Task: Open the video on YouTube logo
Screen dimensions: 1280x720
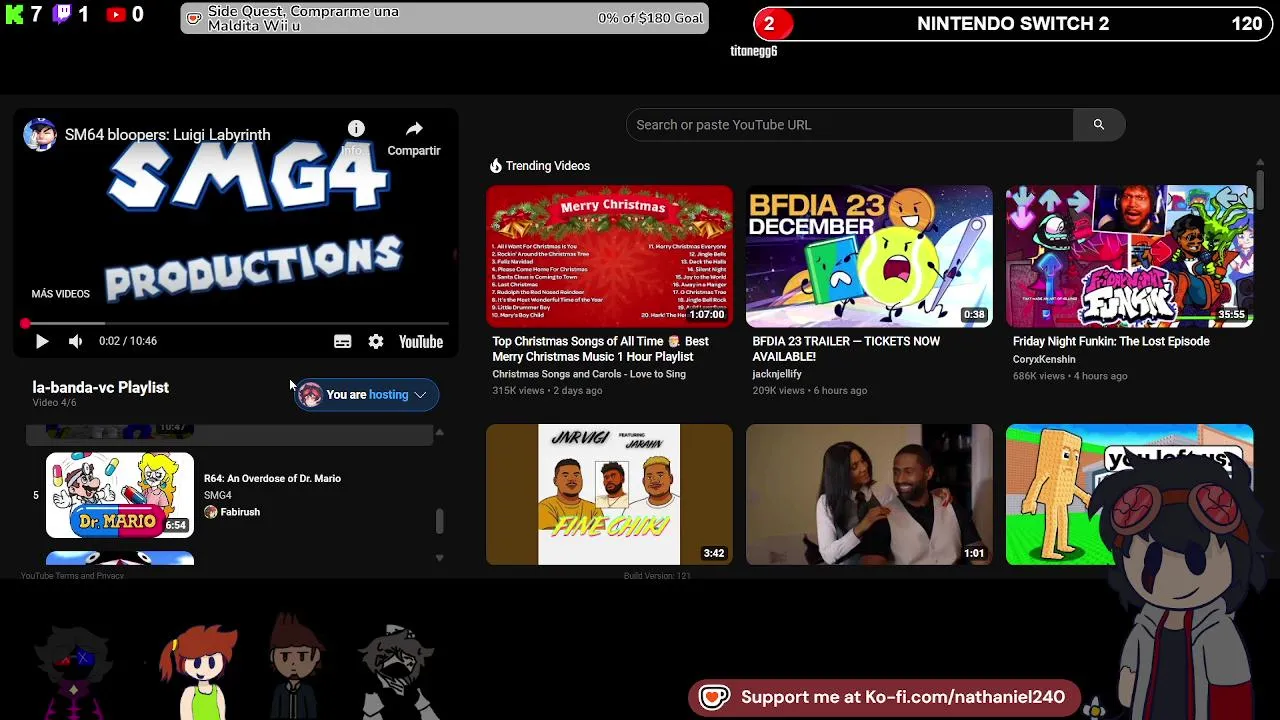Action: (x=421, y=342)
